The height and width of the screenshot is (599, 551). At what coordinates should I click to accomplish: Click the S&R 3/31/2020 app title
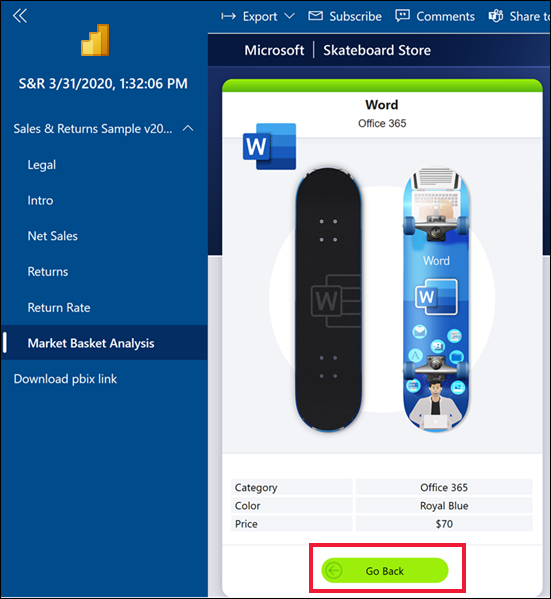click(103, 84)
